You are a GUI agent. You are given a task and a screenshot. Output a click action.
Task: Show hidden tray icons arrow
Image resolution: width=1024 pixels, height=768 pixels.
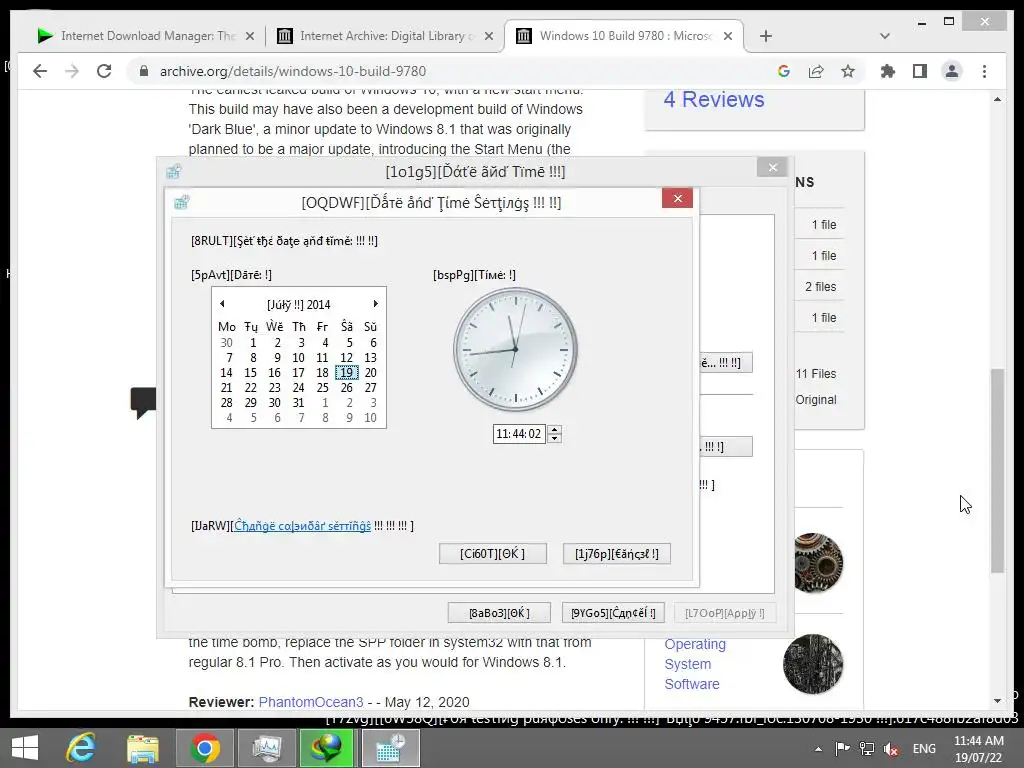tap(818, 749)
